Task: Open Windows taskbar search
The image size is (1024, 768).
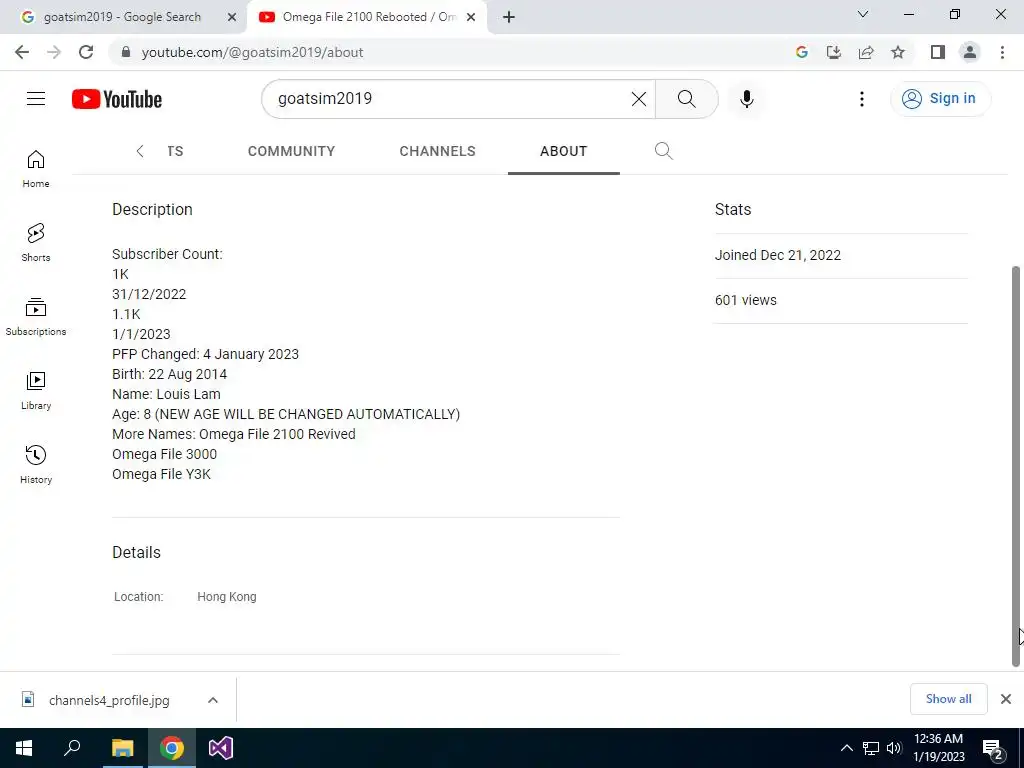Action: point(72,748)
